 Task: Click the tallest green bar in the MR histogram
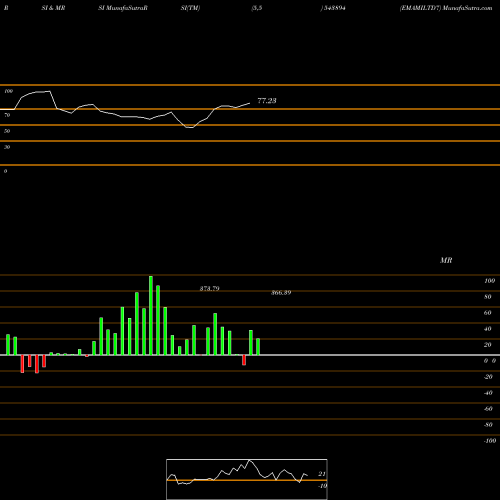(x=151, y=315)
